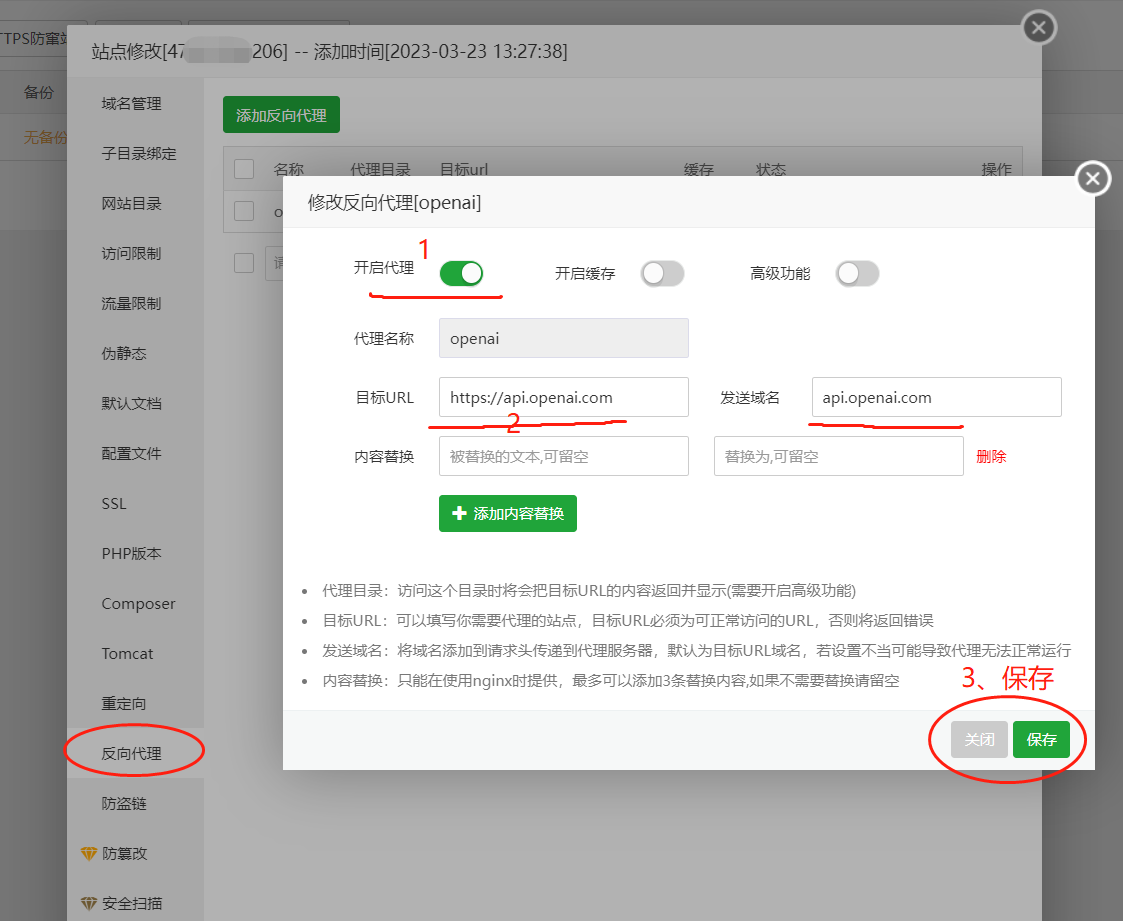Switch to 域名管理 in the sidebar
1123x921 pixels.
(131, 103)
